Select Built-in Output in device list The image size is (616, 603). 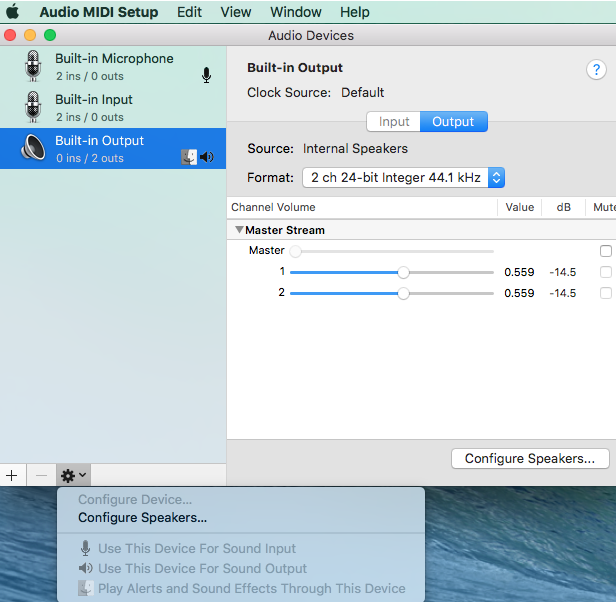(113, 148)
